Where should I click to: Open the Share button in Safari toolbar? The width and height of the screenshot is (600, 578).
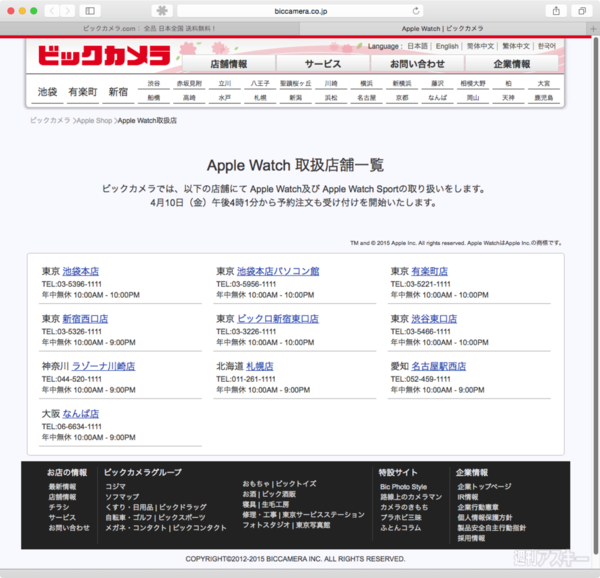pyautogui.click(x=556, y=11)
